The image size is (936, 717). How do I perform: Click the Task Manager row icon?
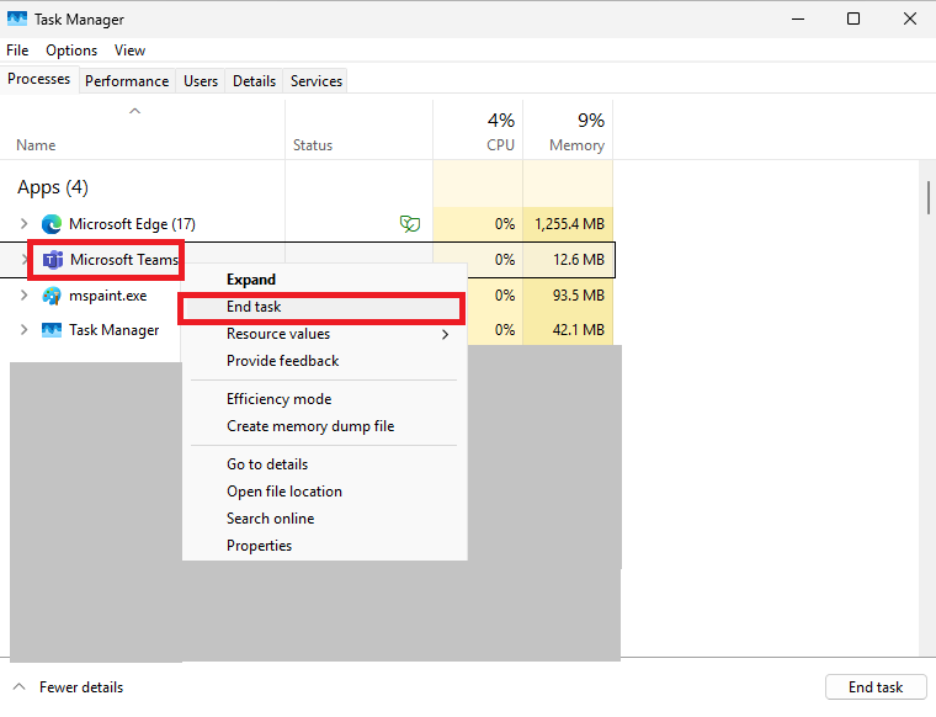52,330
